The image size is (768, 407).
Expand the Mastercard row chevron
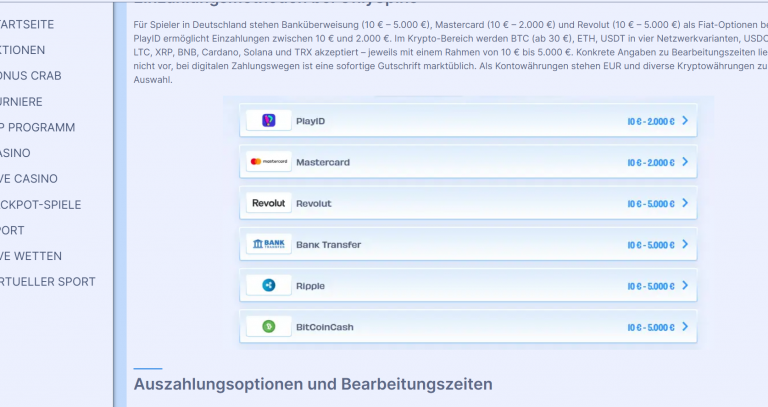pyautogui.click(x=685, y=162)
